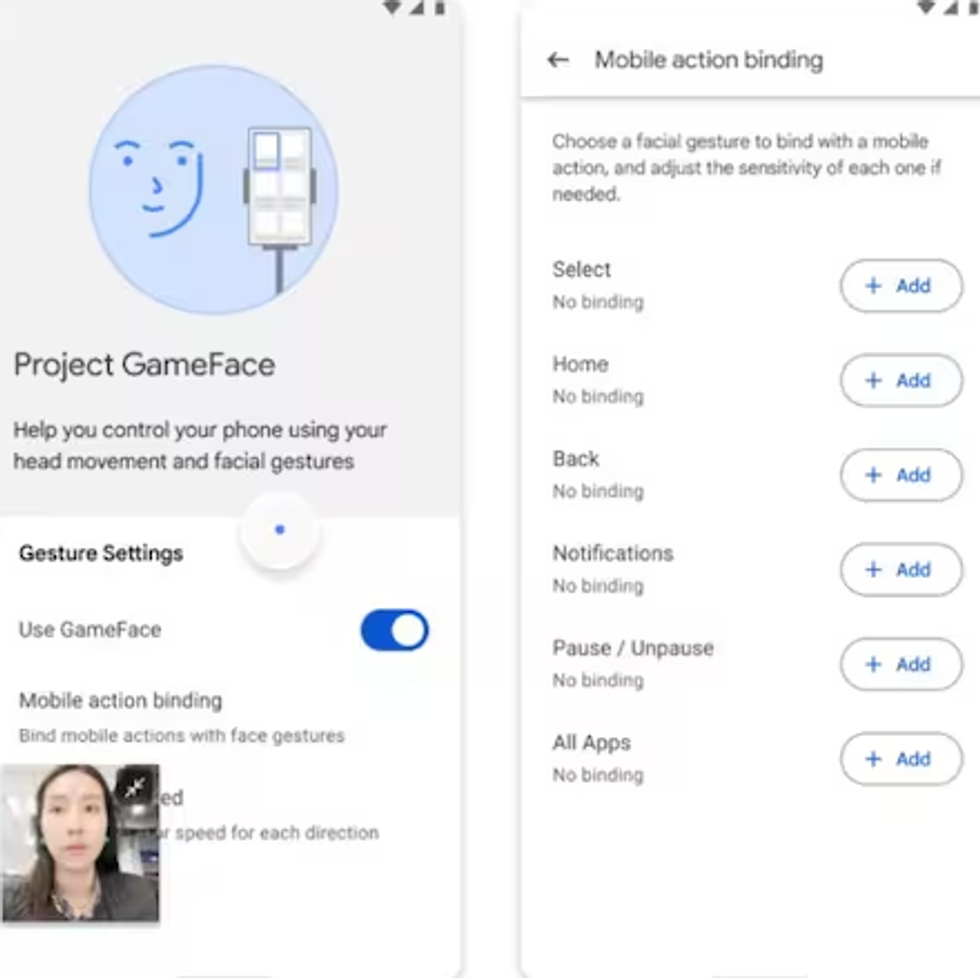Tap the Project GameFace title
Image resolution: width=980 pixels, height=978 pixels.
coord(144,365)
